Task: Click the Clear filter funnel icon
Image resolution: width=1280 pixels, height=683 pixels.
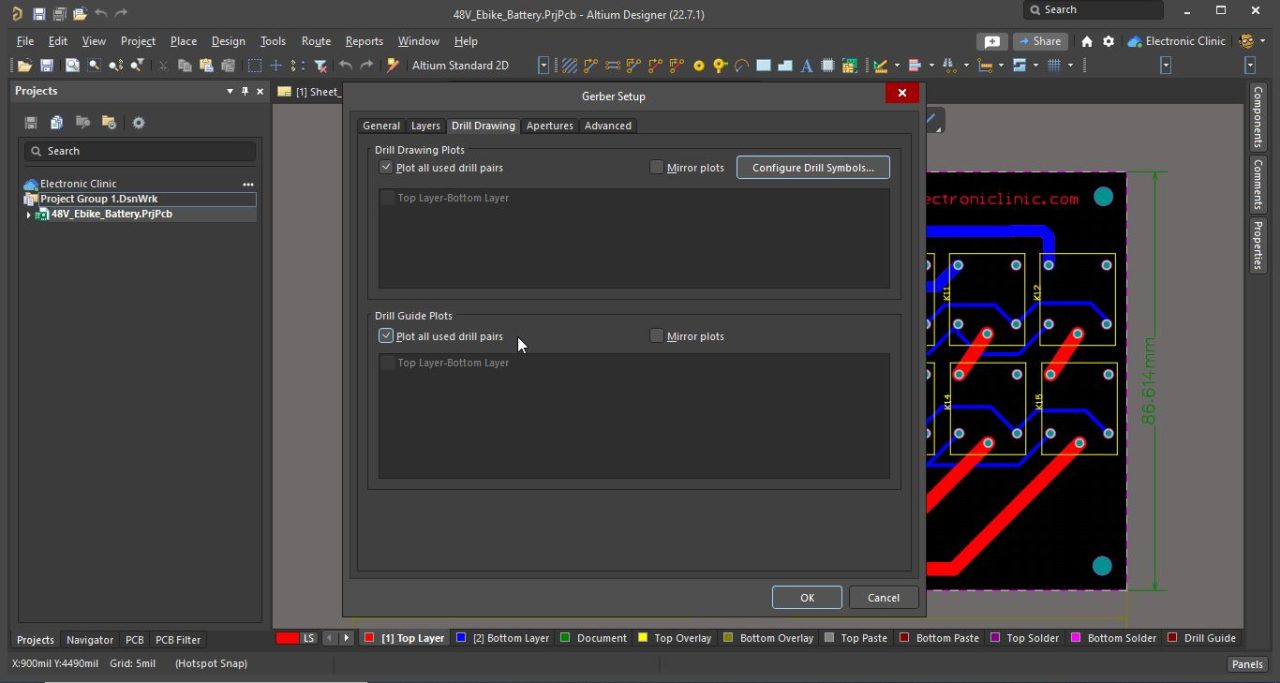Action: [321, 65]
